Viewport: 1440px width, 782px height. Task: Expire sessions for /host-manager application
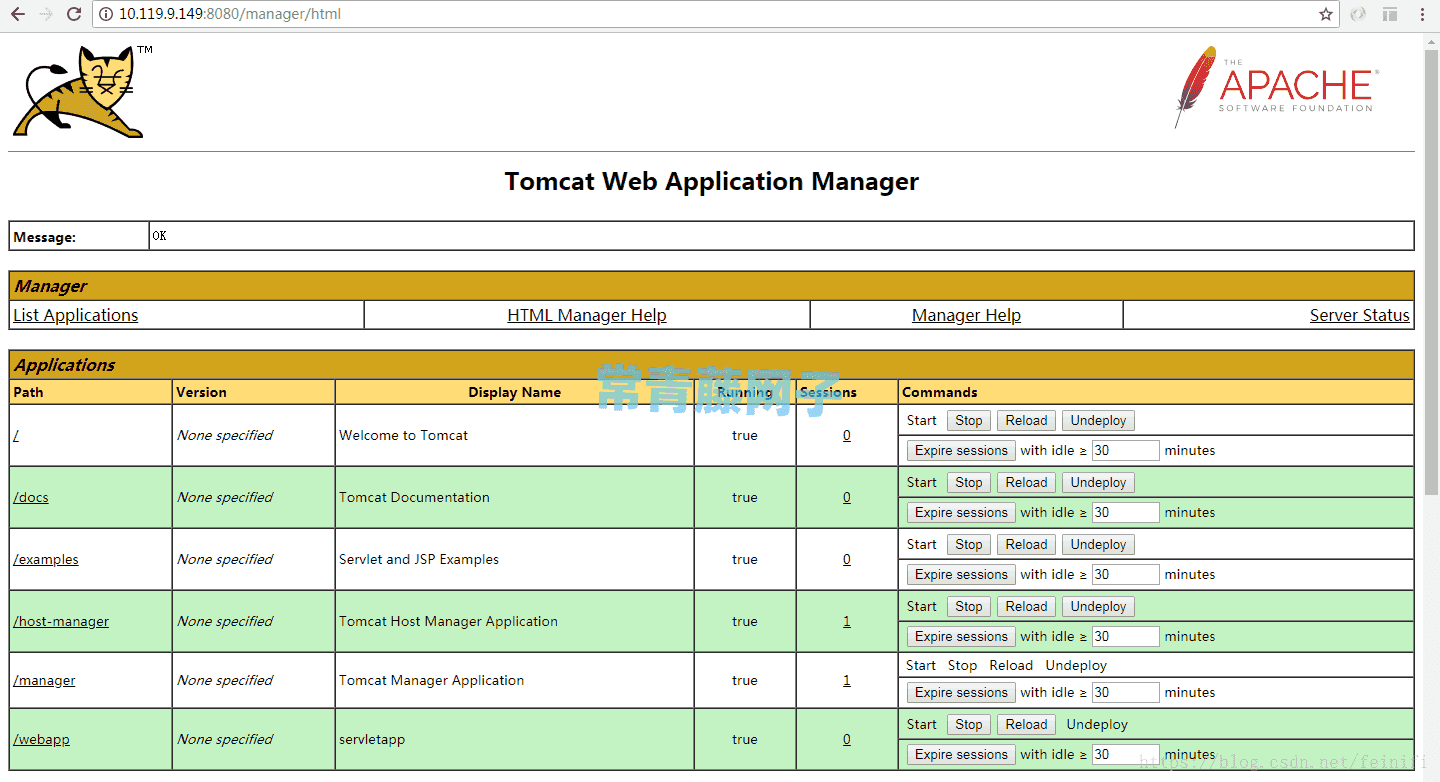click(x=961, y=637)
